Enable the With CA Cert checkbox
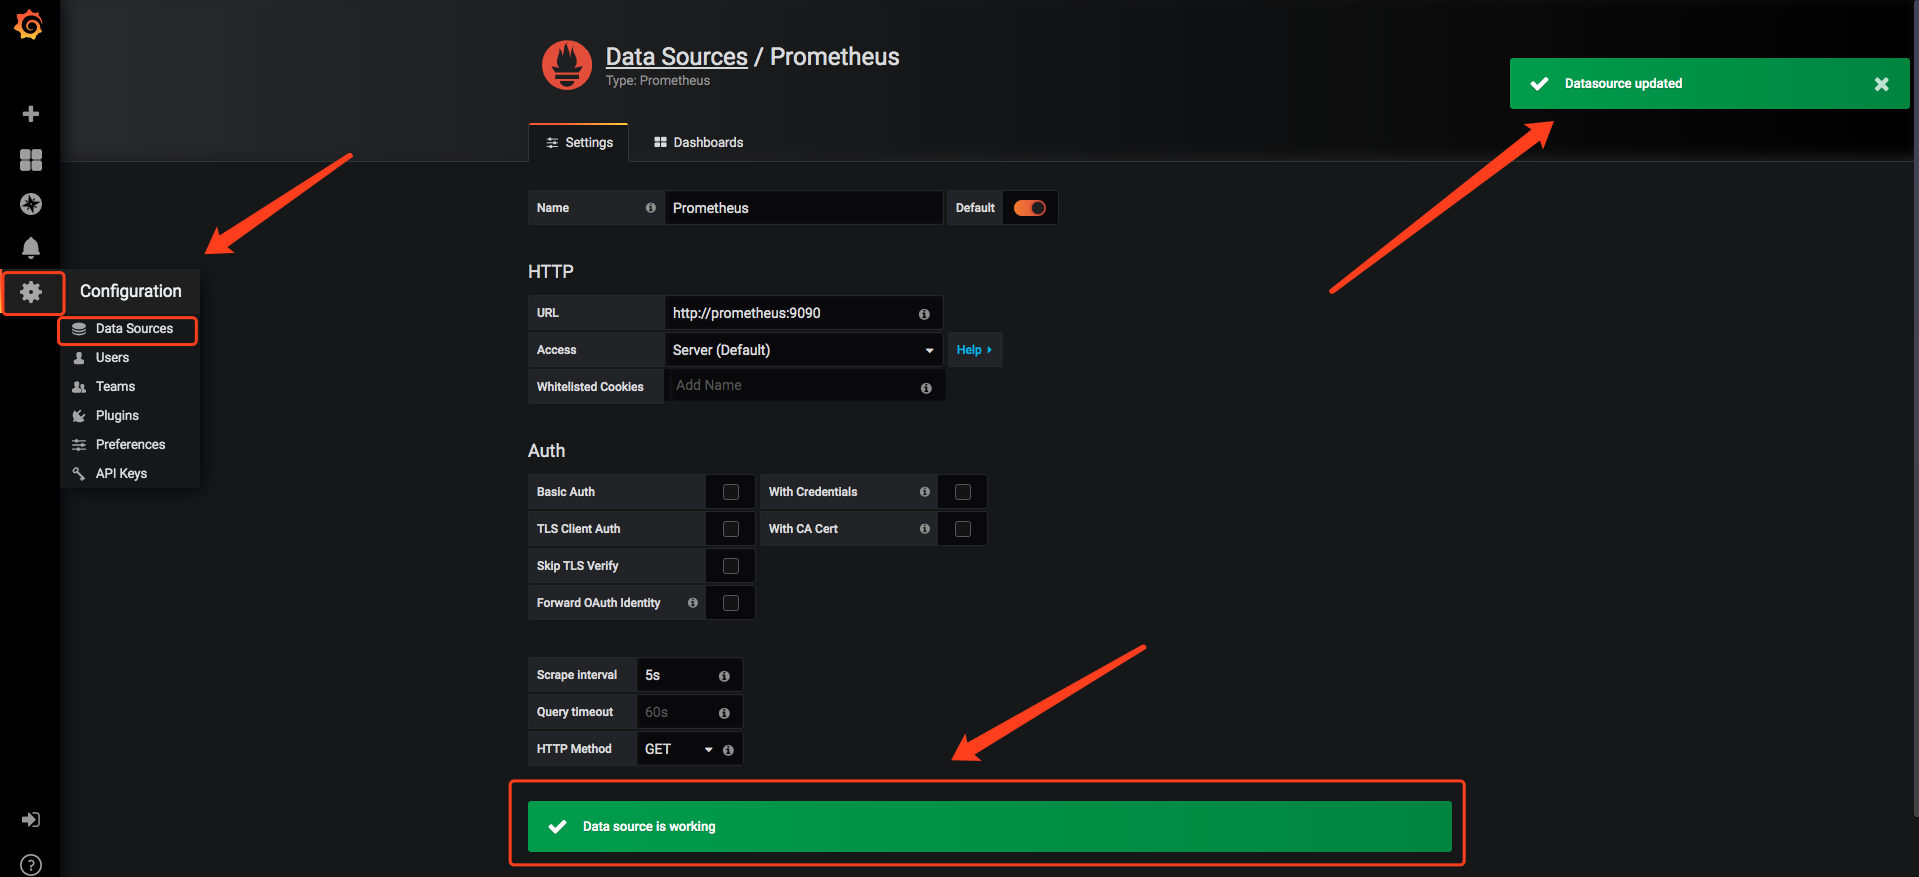The width and height of the screenshot is (1919, 877). pos(963,529)
